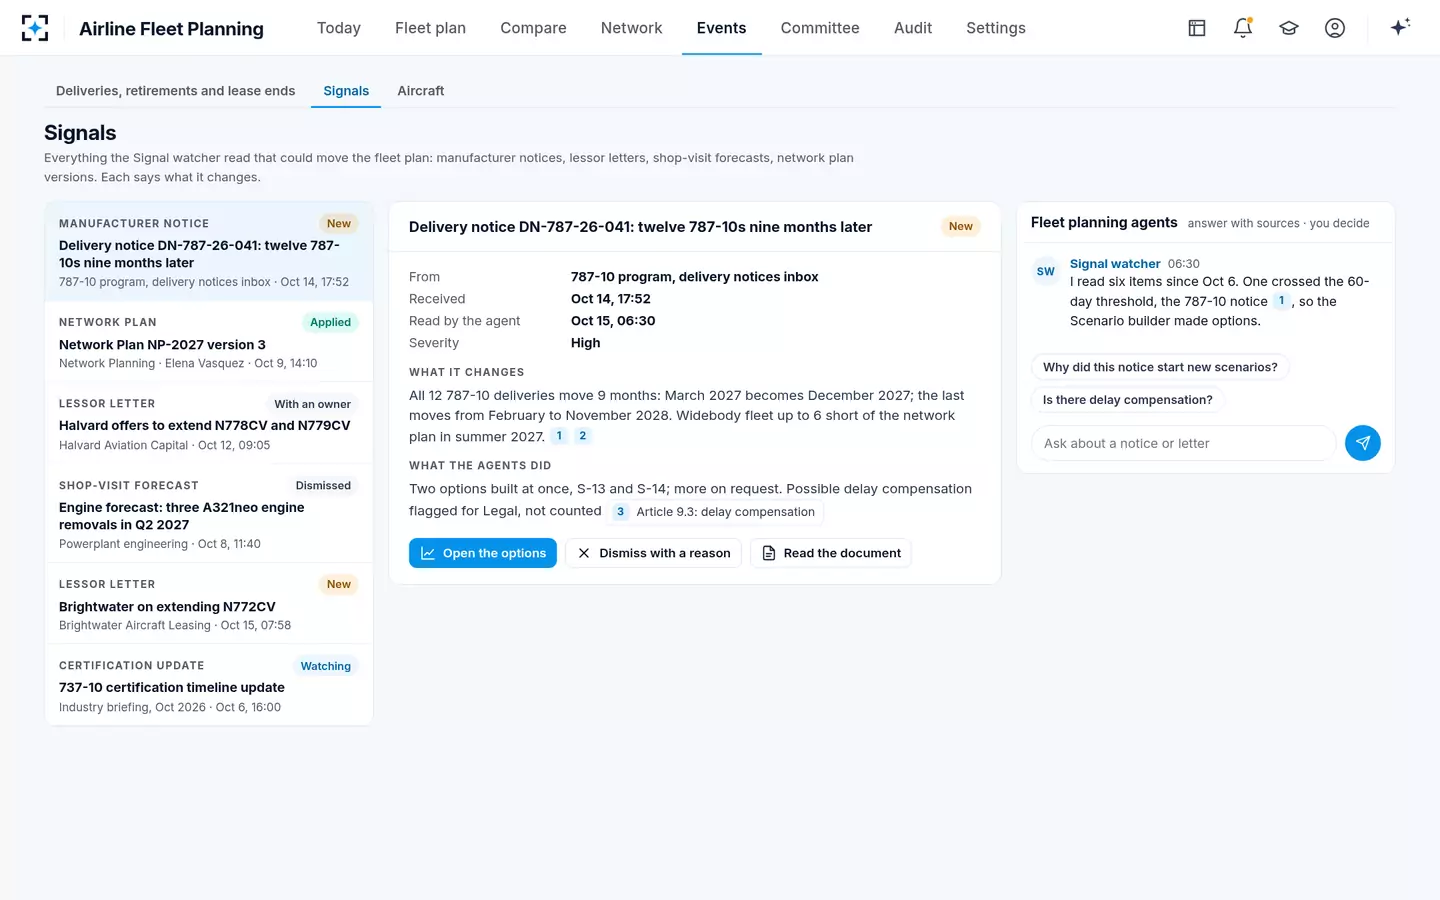Open the Article 9.3 delay compensation chip
Image resolution: width=1440 pixels, height=900 pixels.
pyautogui.click(x=716, y=512)
